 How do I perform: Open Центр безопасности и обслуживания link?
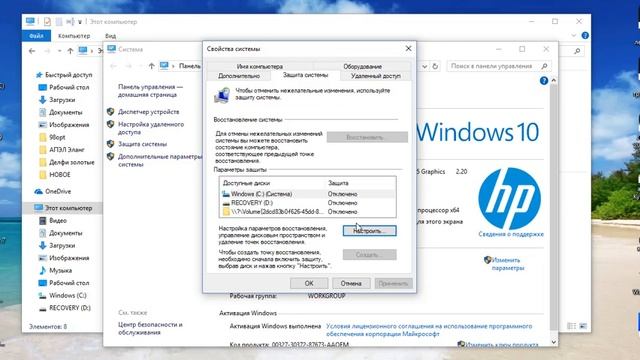click(150, 329)
